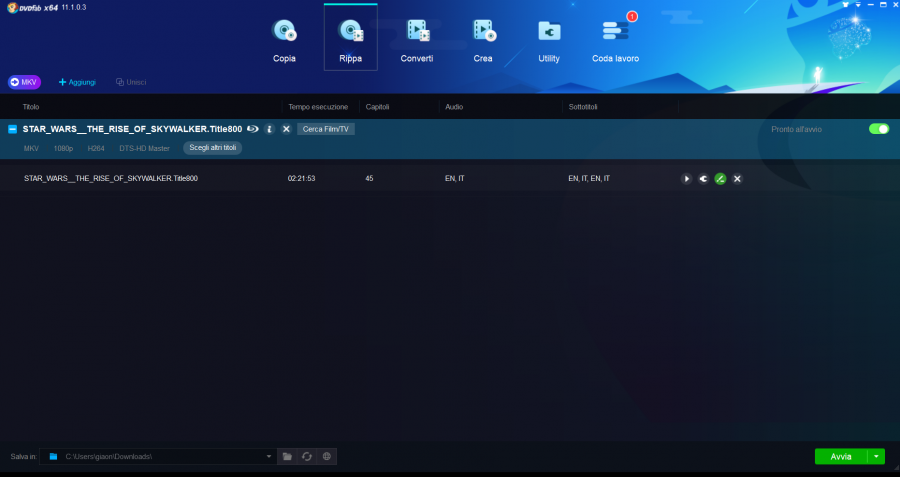Click the subtitles EN, IT, EN, IT cell
Viewport: 900px width, 477px height.
589,179
